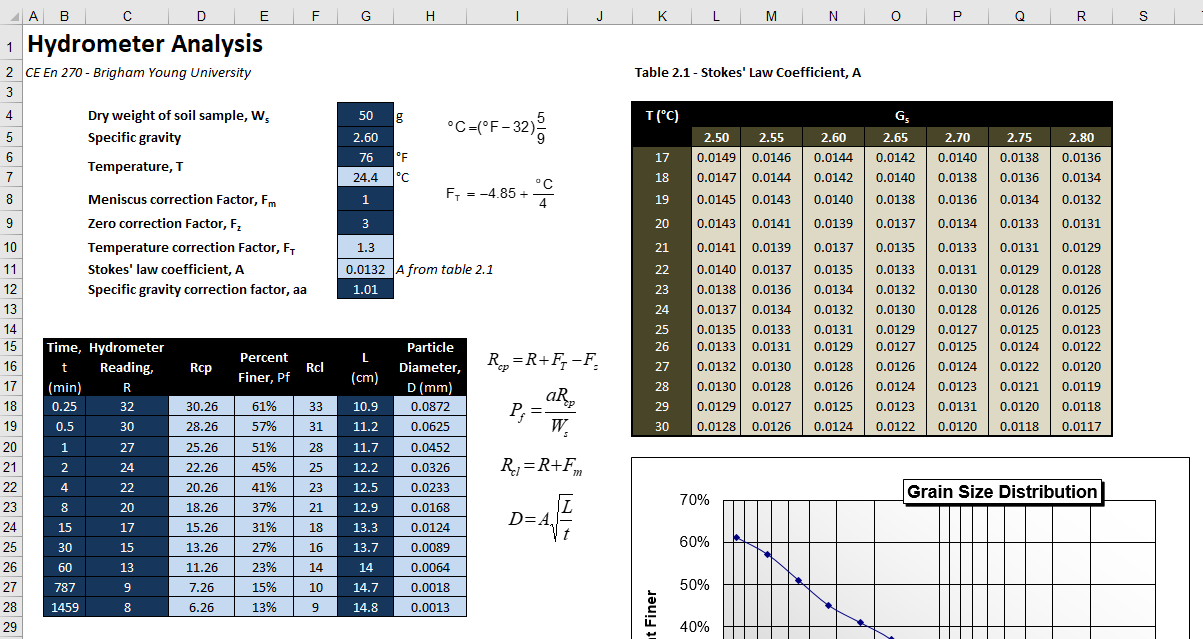
Task: Select L value 14.8 cell
Action: 366,607
